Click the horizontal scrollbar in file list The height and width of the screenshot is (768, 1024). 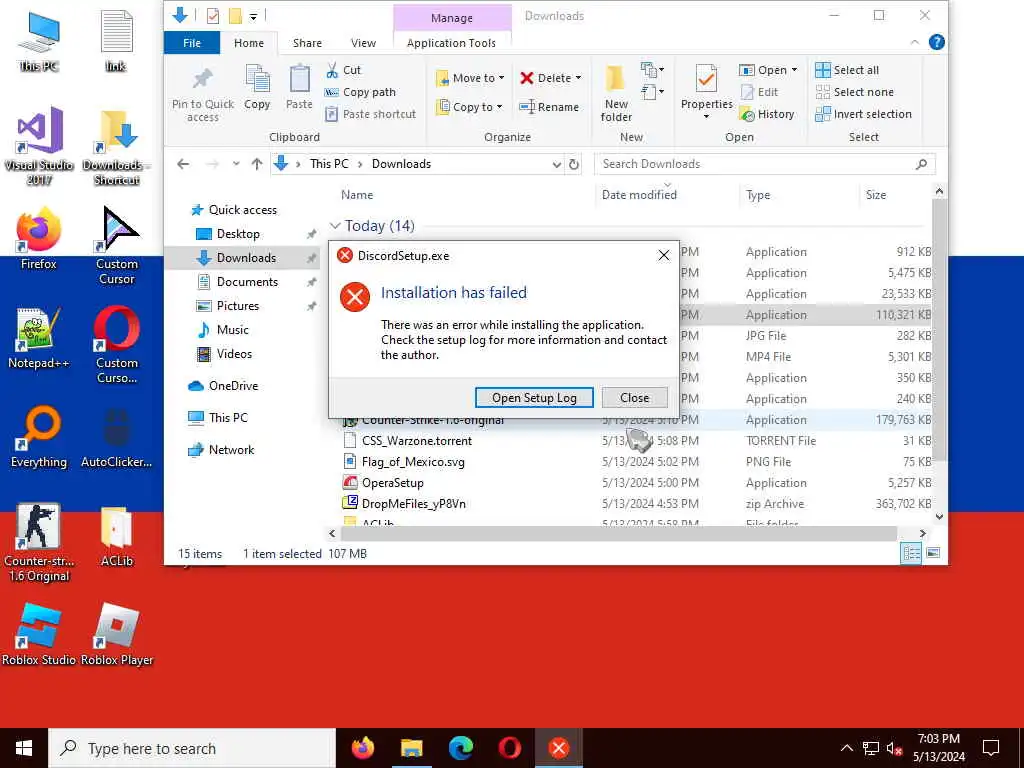[618, 534]
